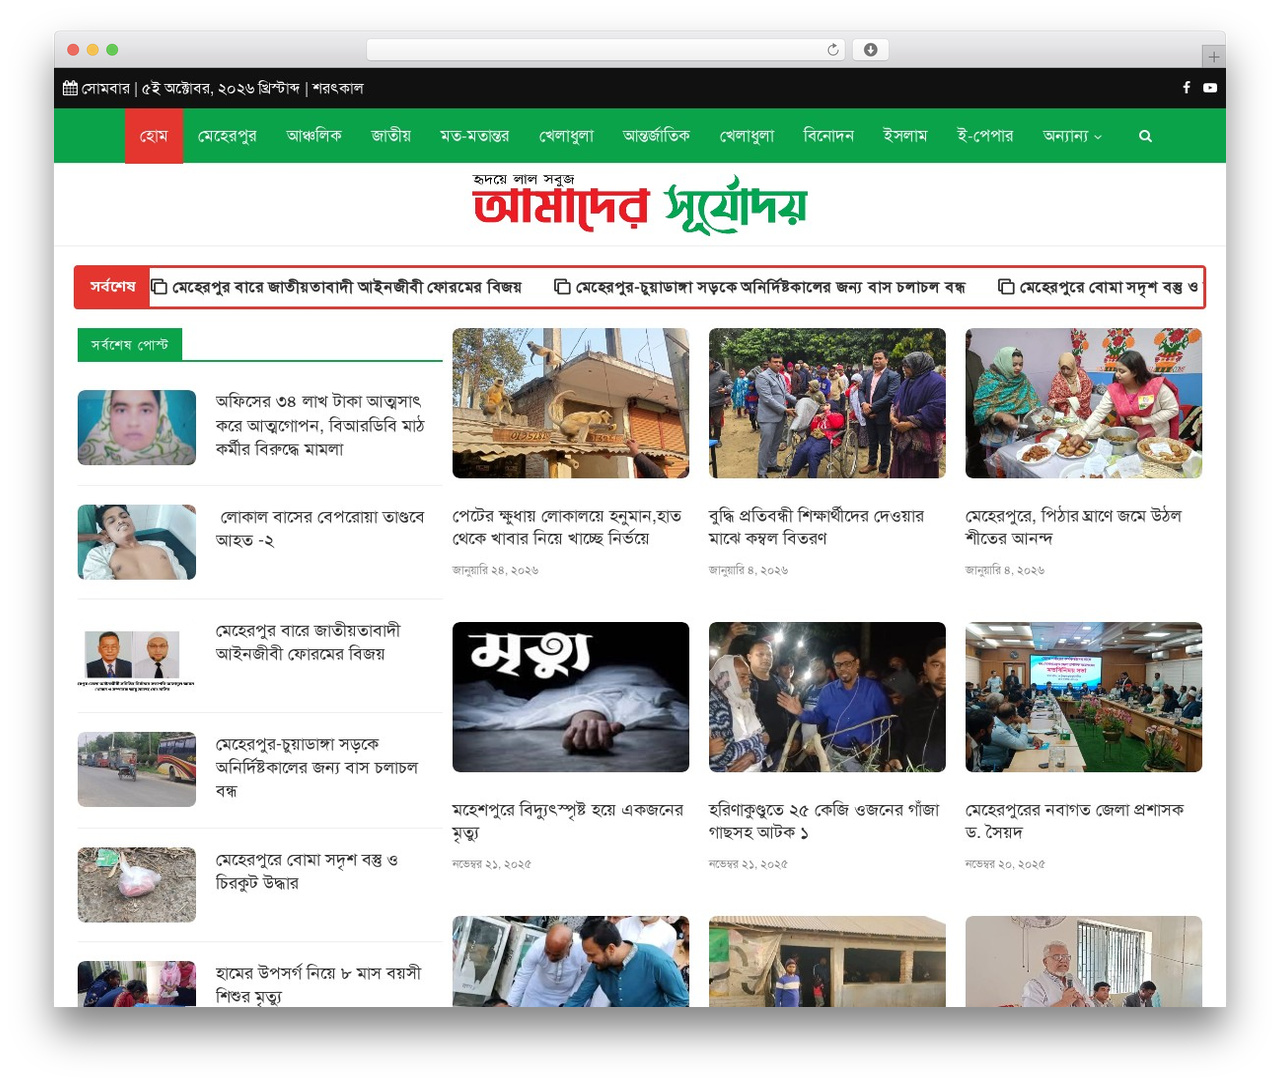Open the ই-পেপার menu item
Image resolution: width=1280 pixels, height=1084 pixels.
pos(985,136)
